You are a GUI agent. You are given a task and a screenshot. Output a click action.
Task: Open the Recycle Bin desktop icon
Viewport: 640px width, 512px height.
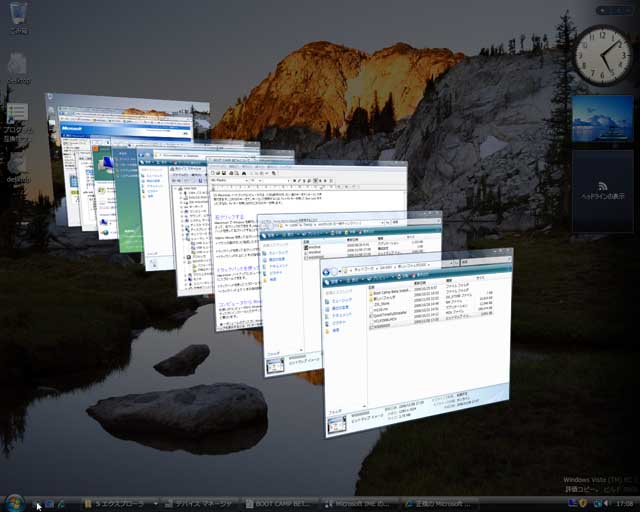point(18,17)
